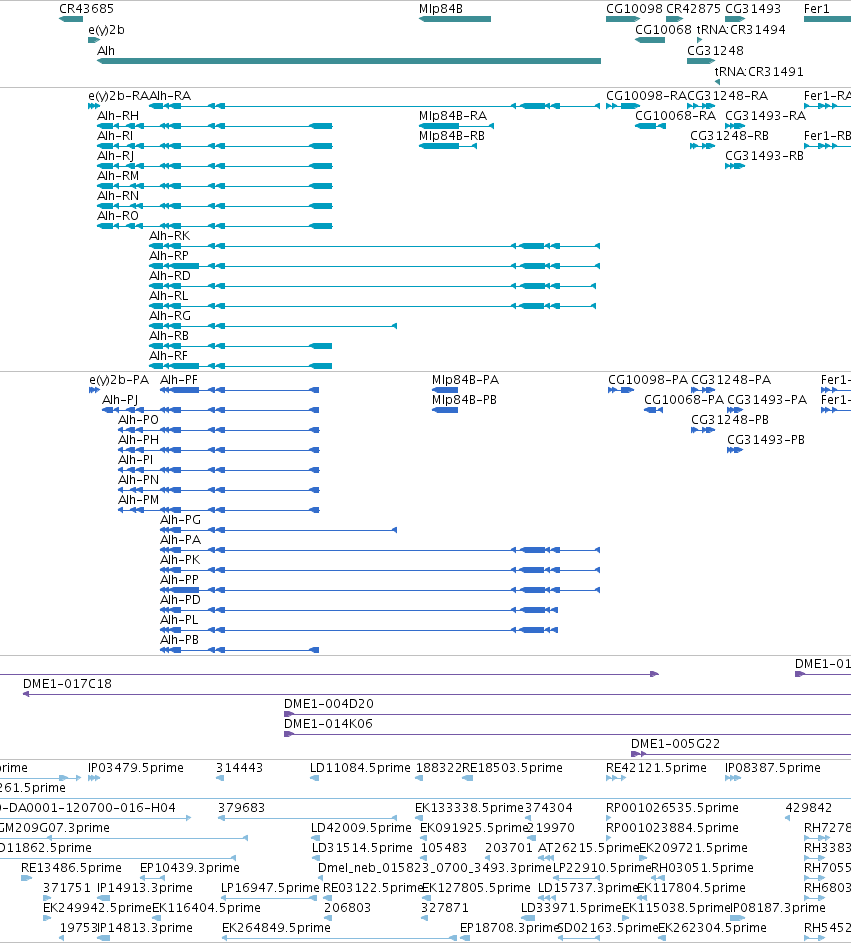The image size is (851, 943).
Task: Select the Mlp84B-RB transcript label
Action: click(452, 136)
